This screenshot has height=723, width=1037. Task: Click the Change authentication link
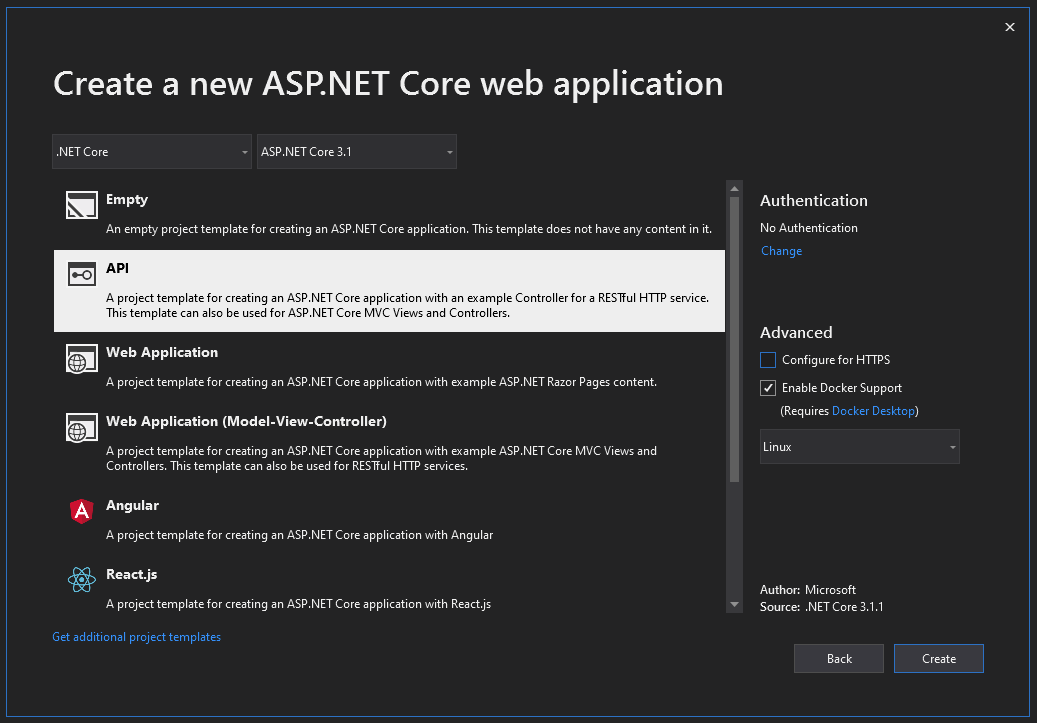click(781, 251)
